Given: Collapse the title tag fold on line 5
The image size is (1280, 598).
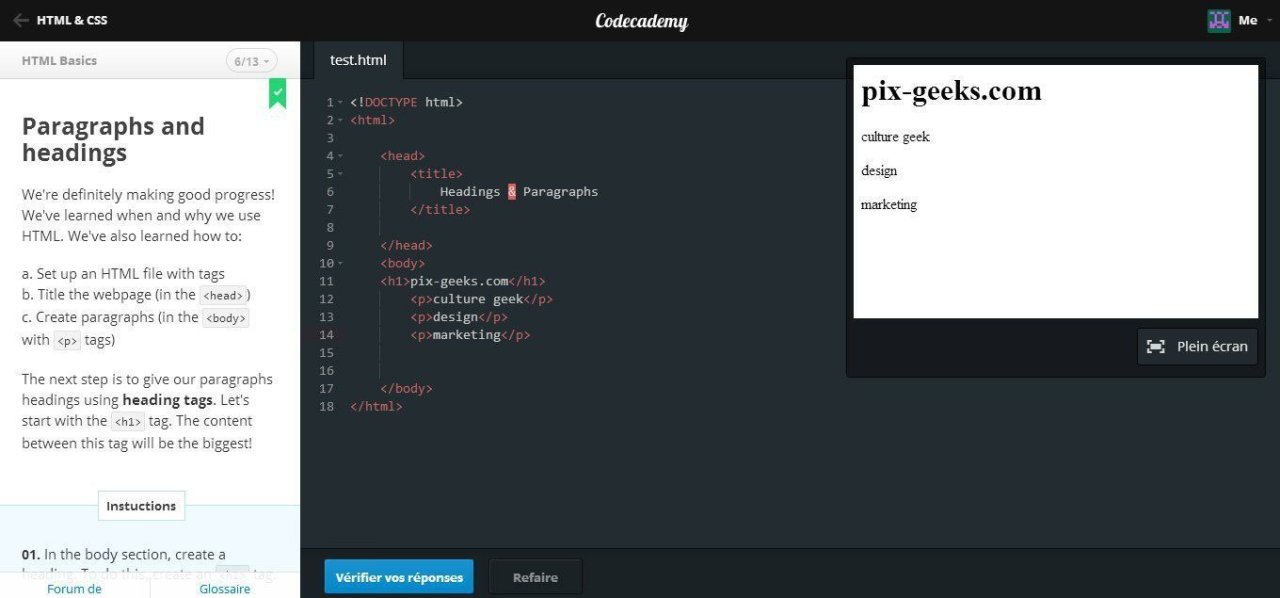Looking at the screenshot, I should point(341,174).
